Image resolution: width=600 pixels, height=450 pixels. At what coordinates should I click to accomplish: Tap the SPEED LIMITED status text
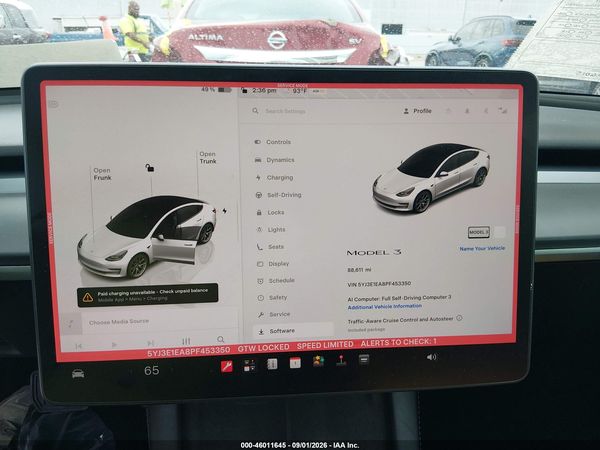[x=325, y=345]
